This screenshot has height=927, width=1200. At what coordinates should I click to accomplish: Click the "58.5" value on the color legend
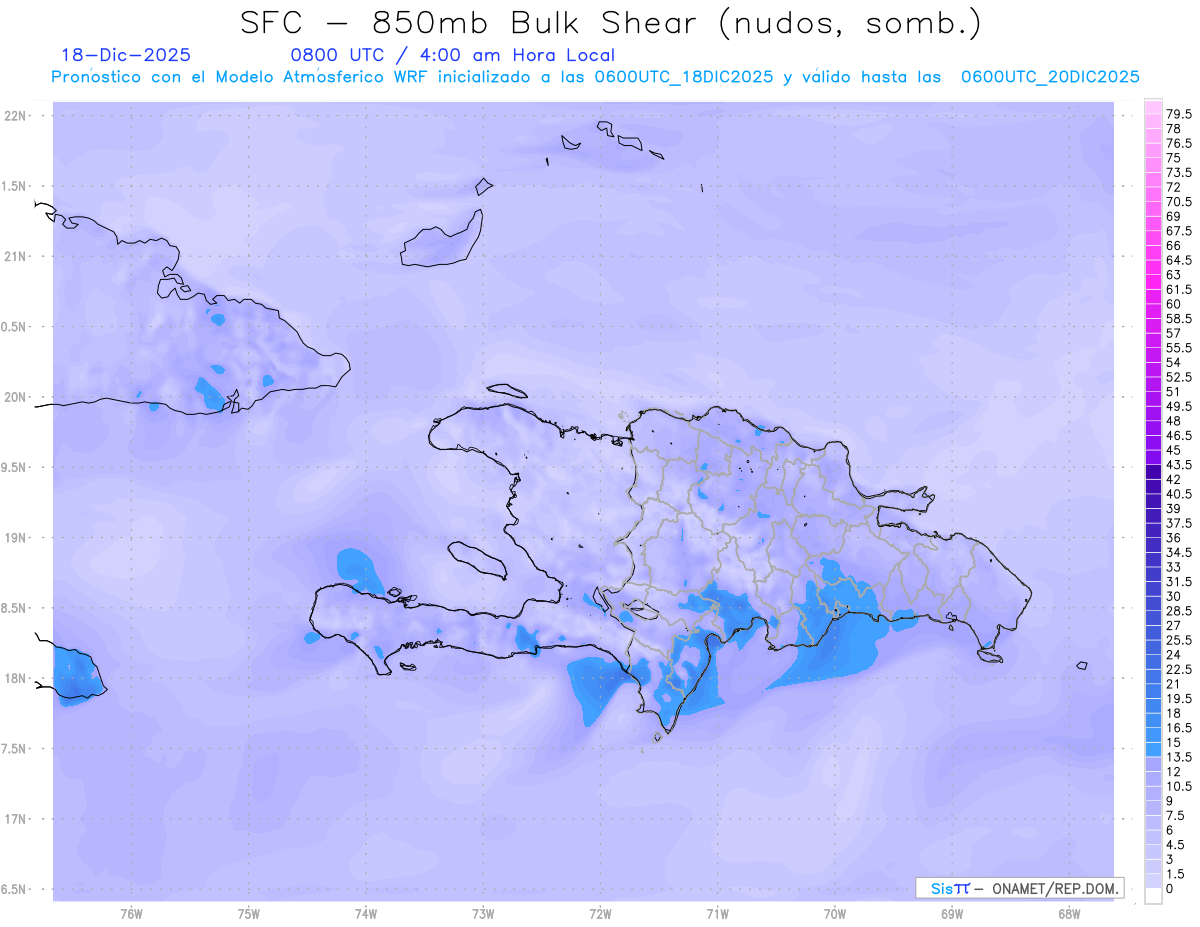[1178, 318]
